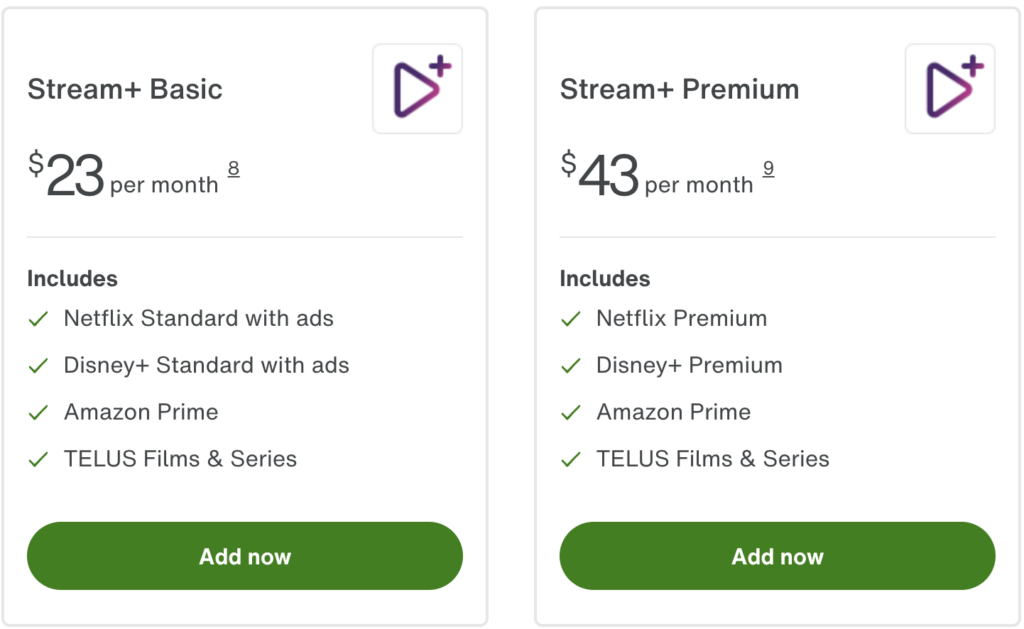The width and height of the screenshot is (1024, 629).
Task: Open footnote 9 next to Premium price
Action: click(768, 168)
